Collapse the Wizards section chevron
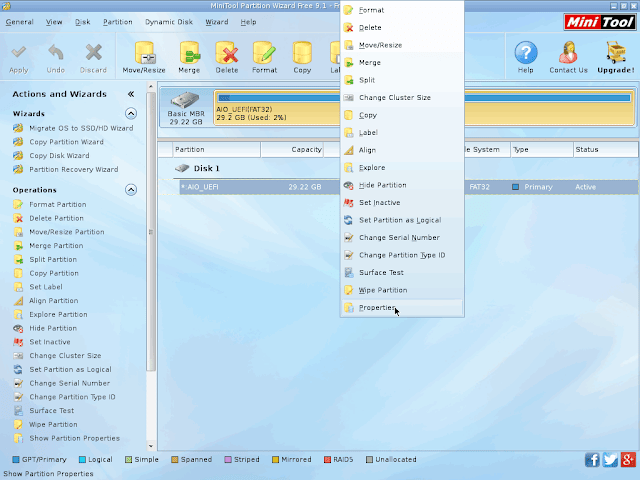Image resolution: width=640 pixels, height=480 pixels. point(131,113)
